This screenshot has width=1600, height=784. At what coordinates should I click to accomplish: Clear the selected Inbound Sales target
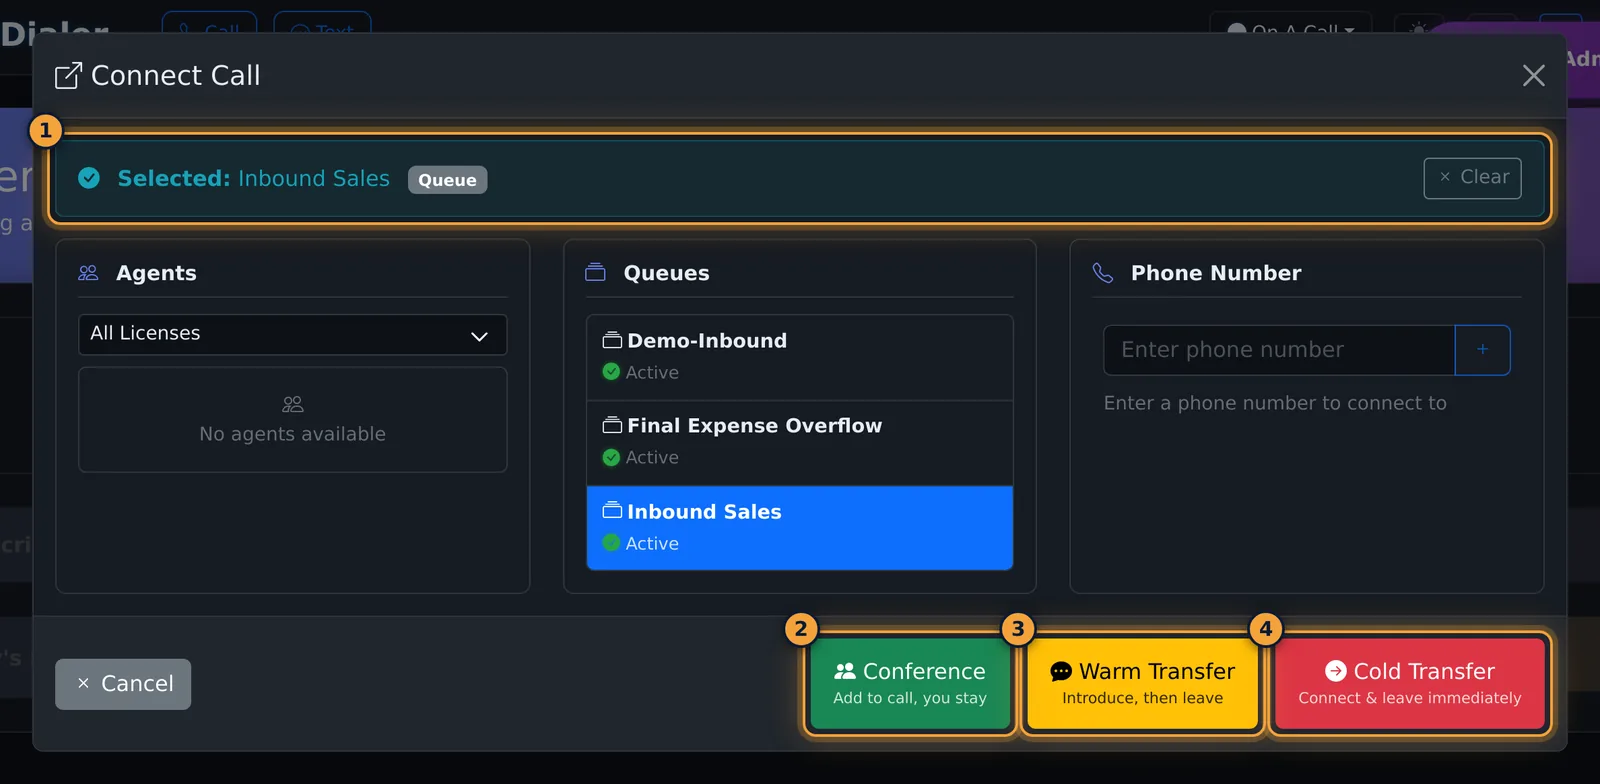pyautogui.click(x=1472, y=178)
